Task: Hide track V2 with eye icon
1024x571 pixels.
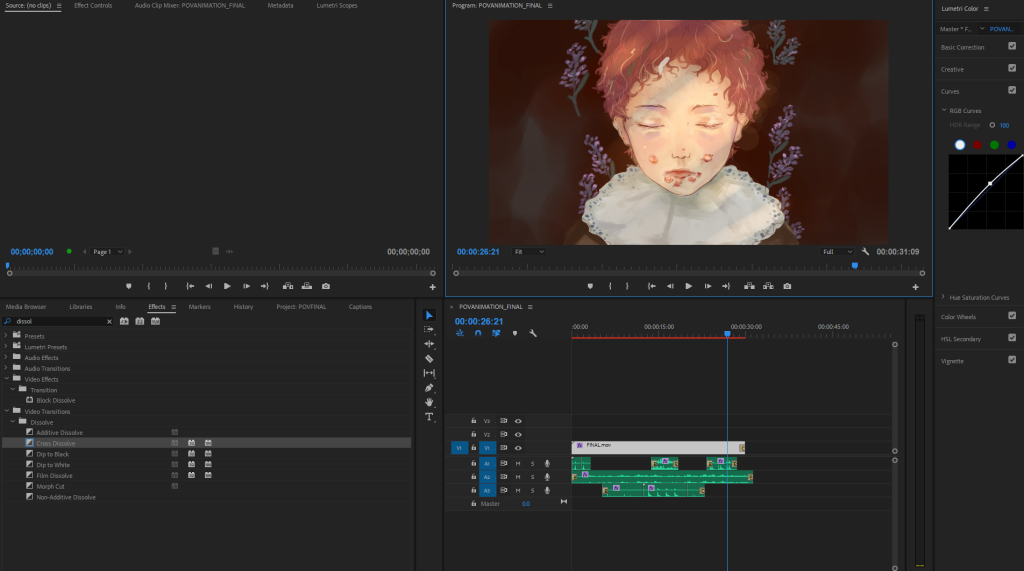Action: click(x=518, y=434)
